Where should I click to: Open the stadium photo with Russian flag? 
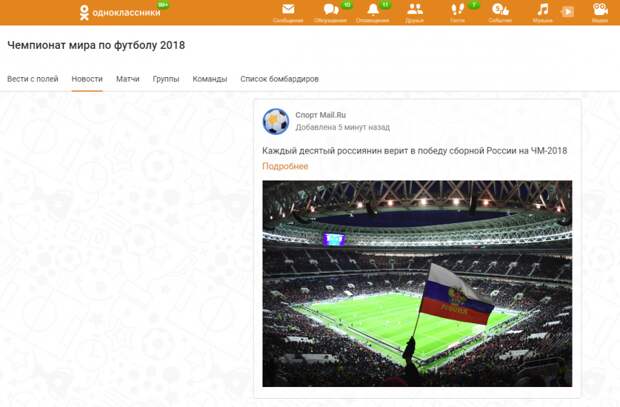pos(417,284)
